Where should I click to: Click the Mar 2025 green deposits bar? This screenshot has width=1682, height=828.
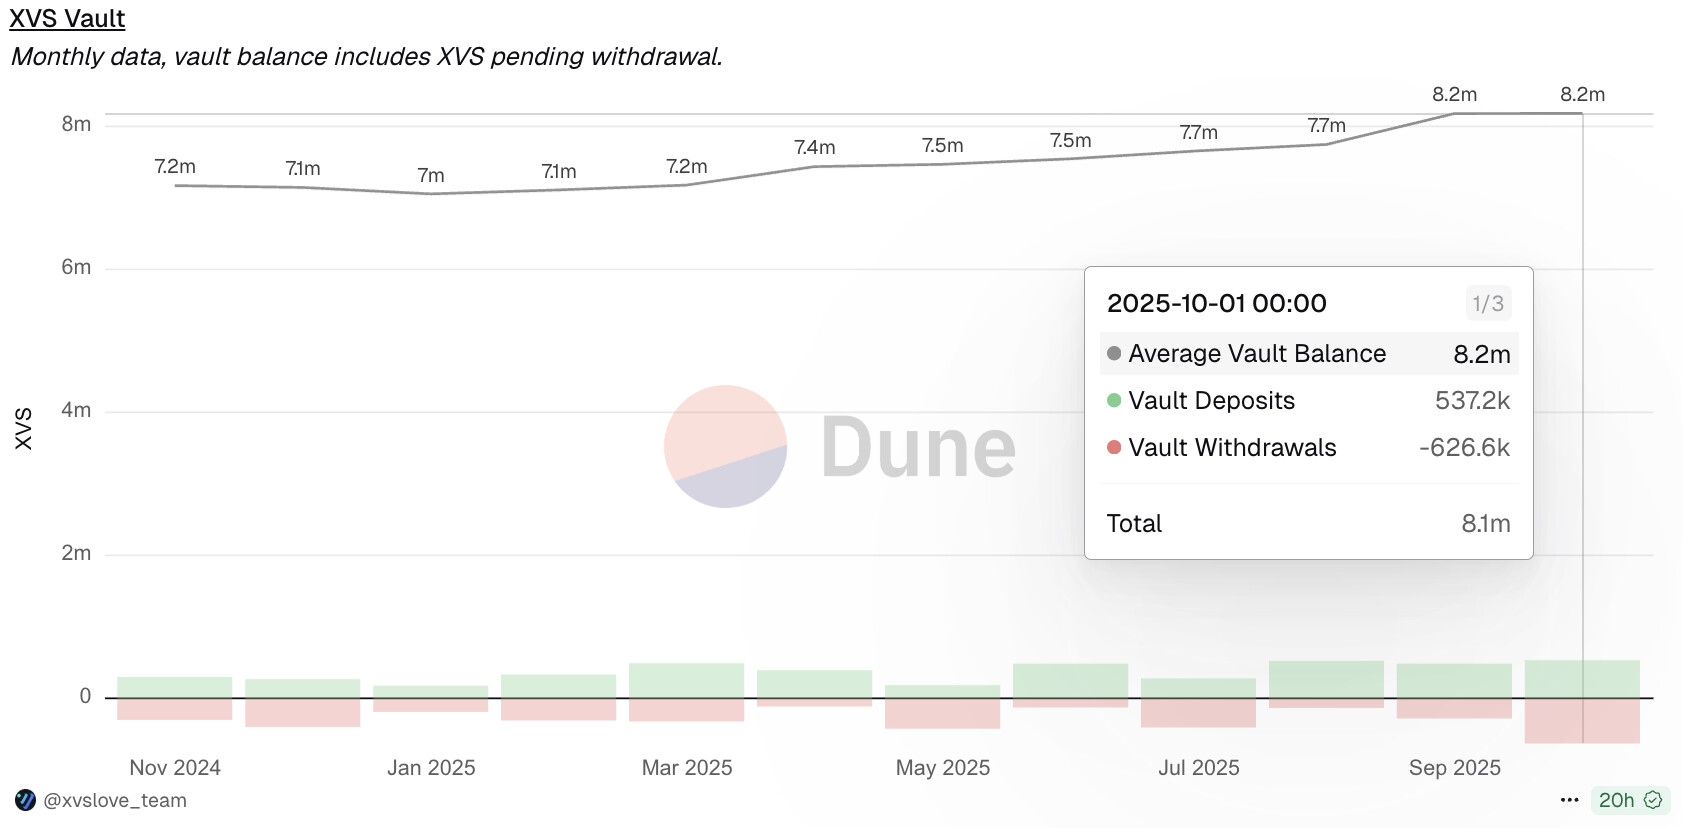pos(686,680)
